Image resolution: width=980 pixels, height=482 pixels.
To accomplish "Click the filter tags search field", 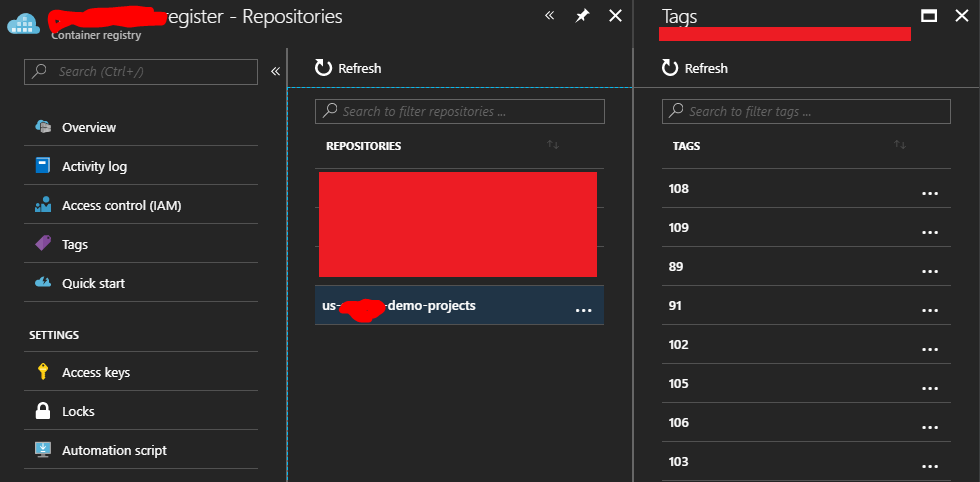I will 806,111.
